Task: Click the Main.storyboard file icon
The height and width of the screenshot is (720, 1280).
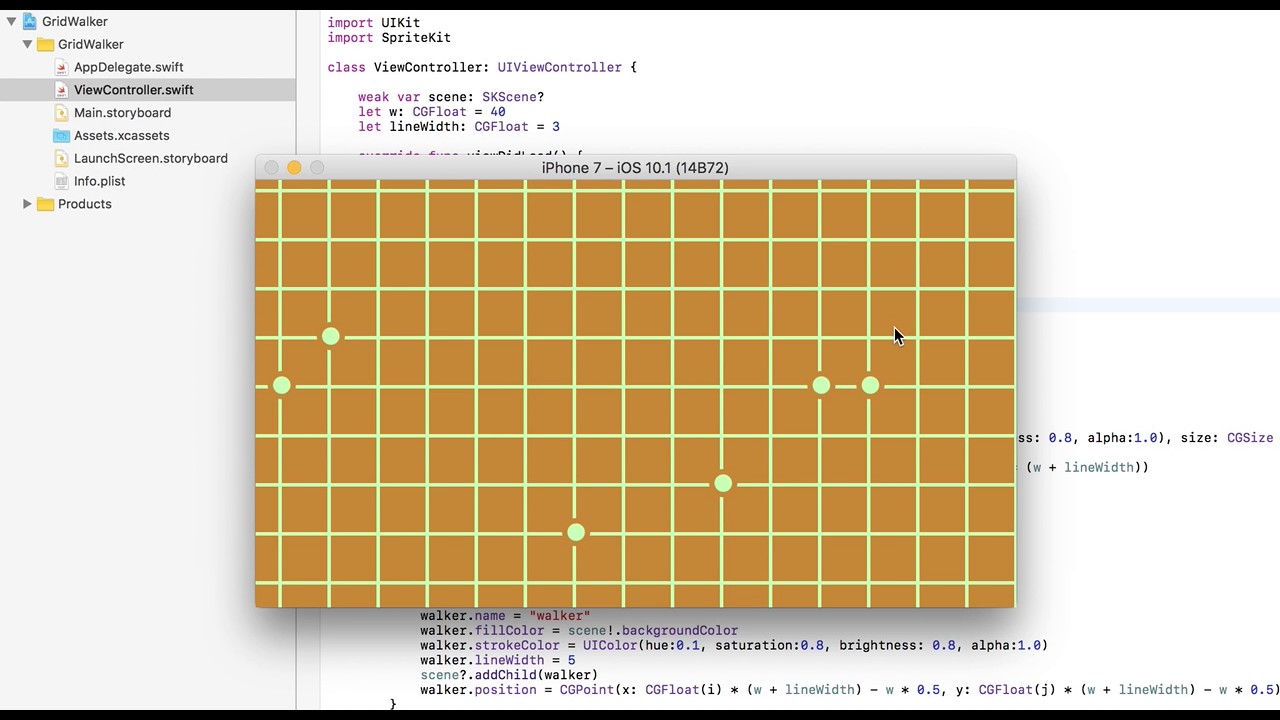Action: 62,113
